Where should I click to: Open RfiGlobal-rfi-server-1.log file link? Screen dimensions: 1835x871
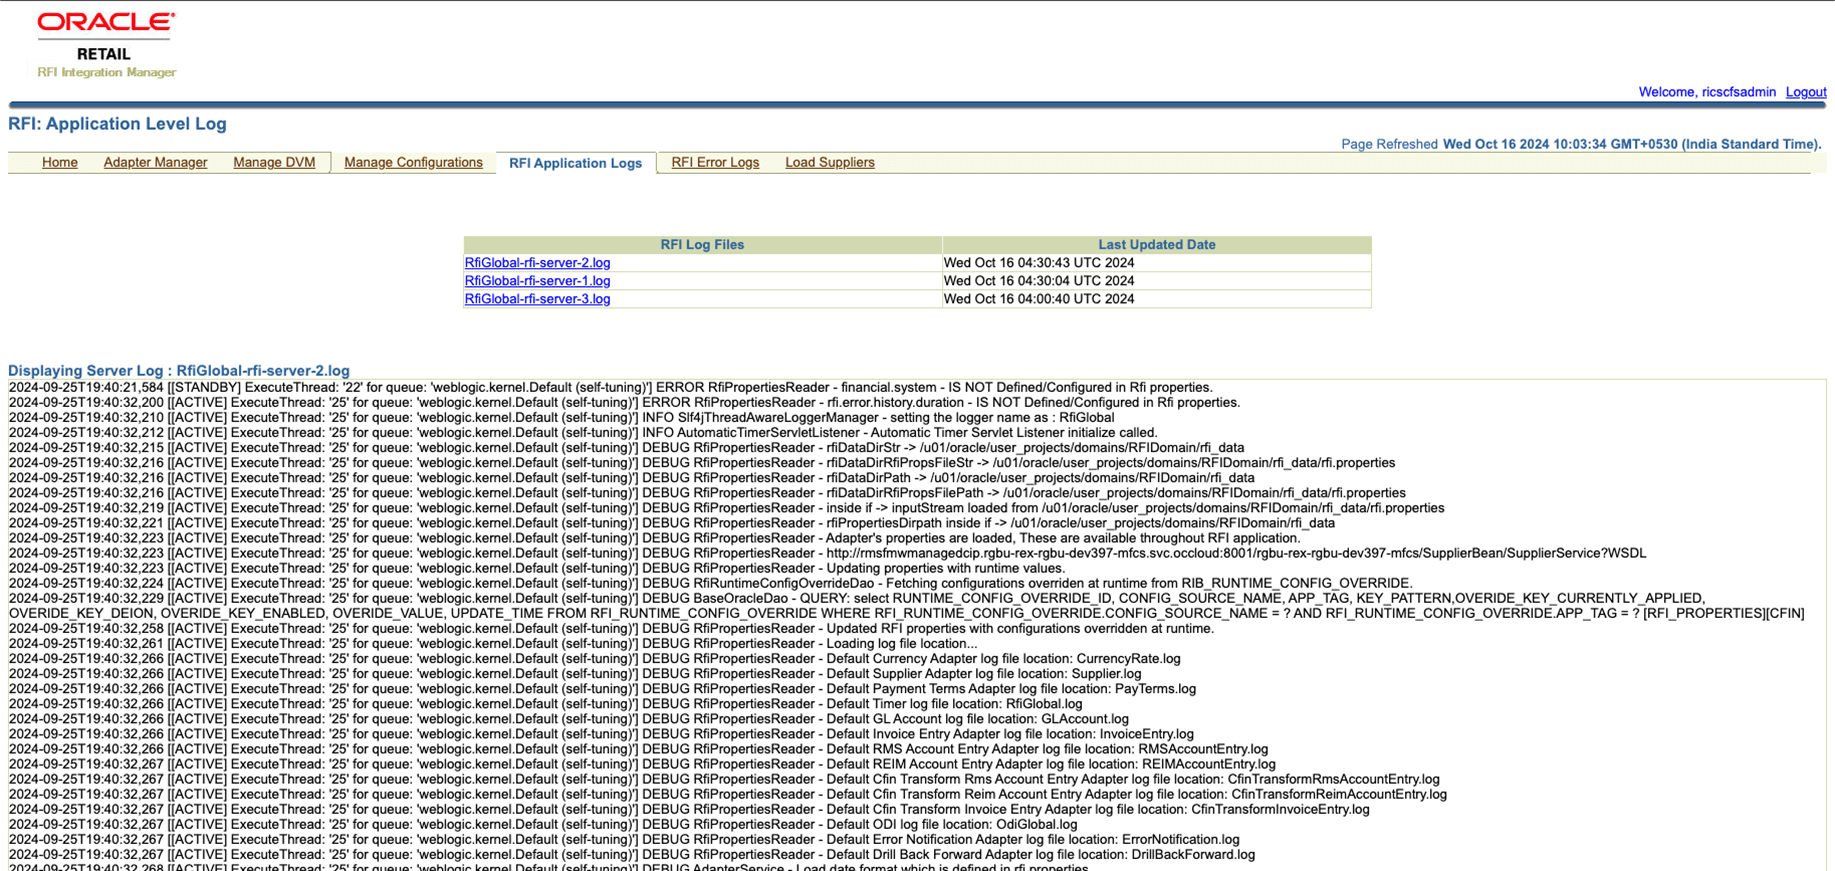coord(537,281)
